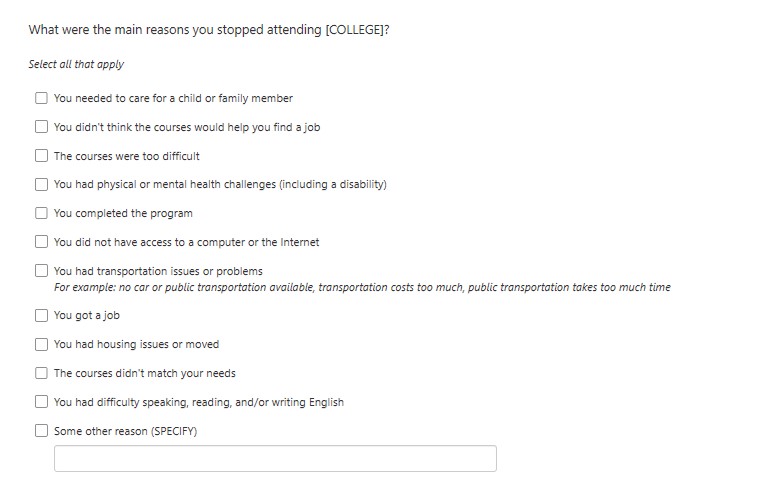Image resolution: width=775 pixels, height=482 pixels.
Task: Tick the 'You got a job' checkbox
Action: (41, 316)
